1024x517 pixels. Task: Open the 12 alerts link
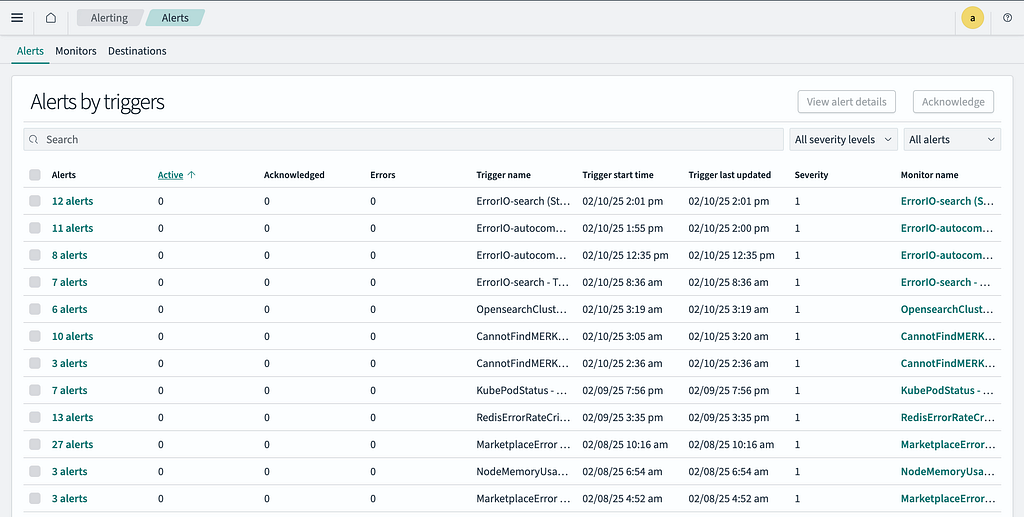click(72, 201)
